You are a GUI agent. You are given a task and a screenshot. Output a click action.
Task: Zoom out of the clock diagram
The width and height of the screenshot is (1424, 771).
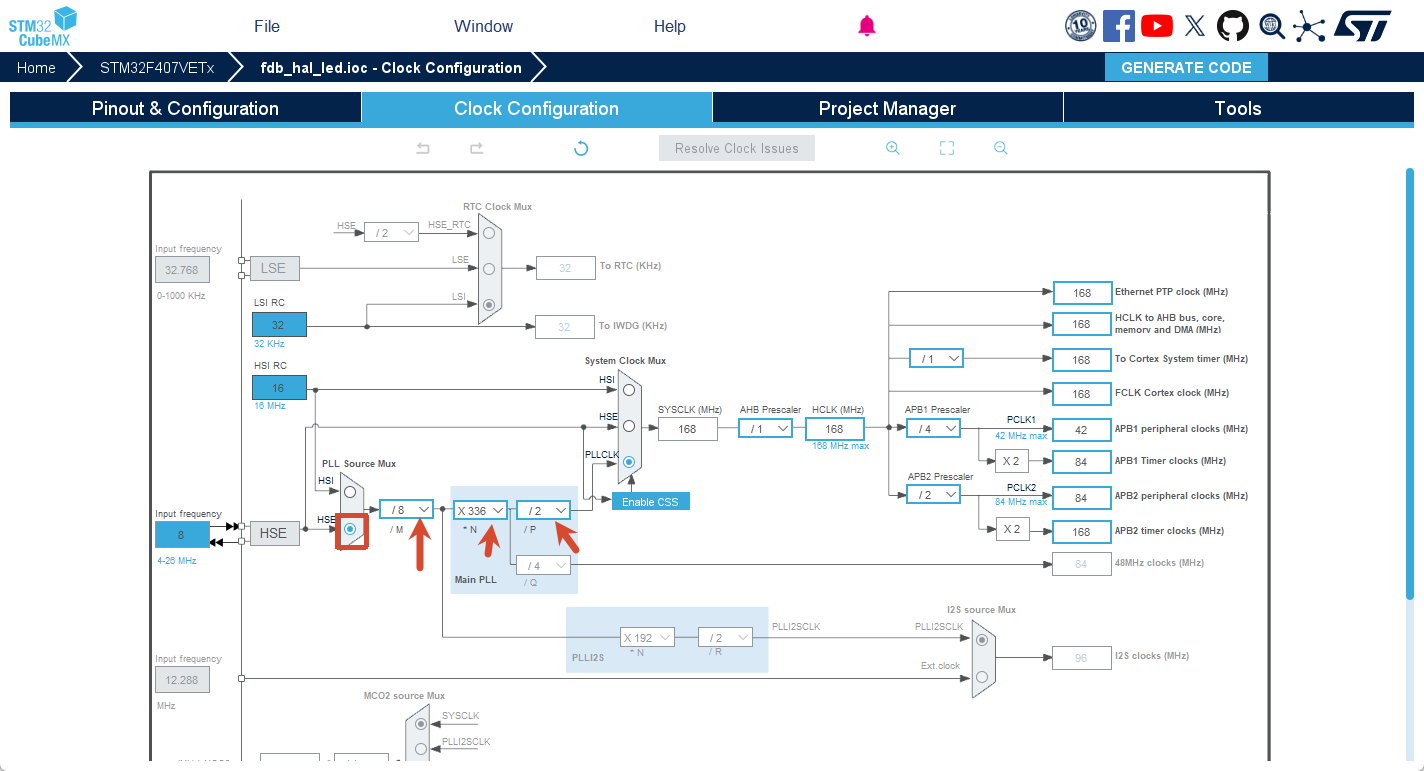pos(1000,148)
